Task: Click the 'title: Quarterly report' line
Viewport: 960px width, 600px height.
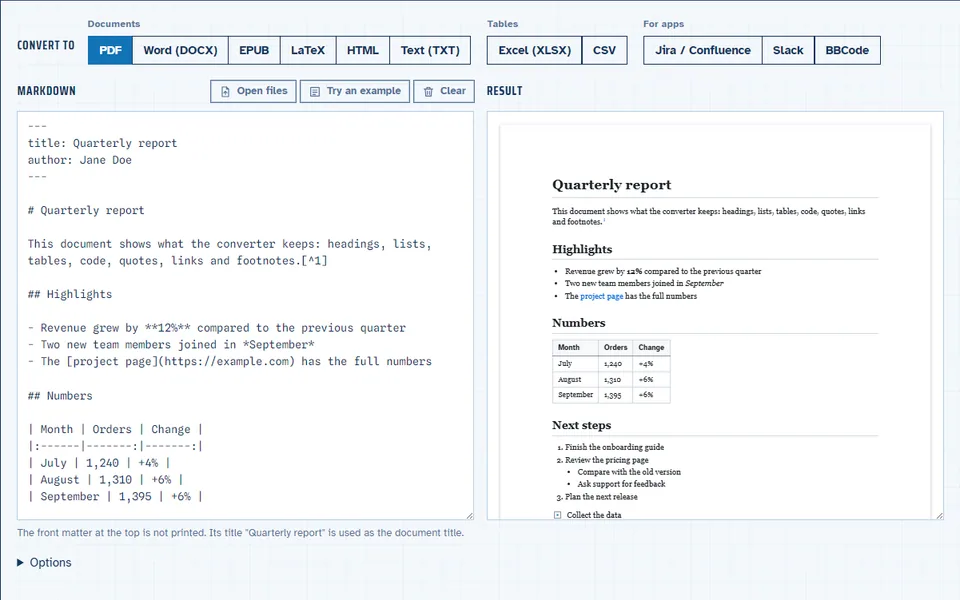Action: [x=102, y=143]
